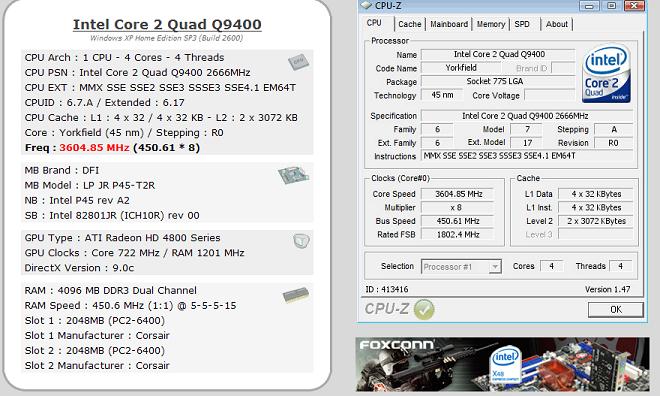Click the GPU icon beside GPU Type
660x396 pixels.
tap(301, 241)
